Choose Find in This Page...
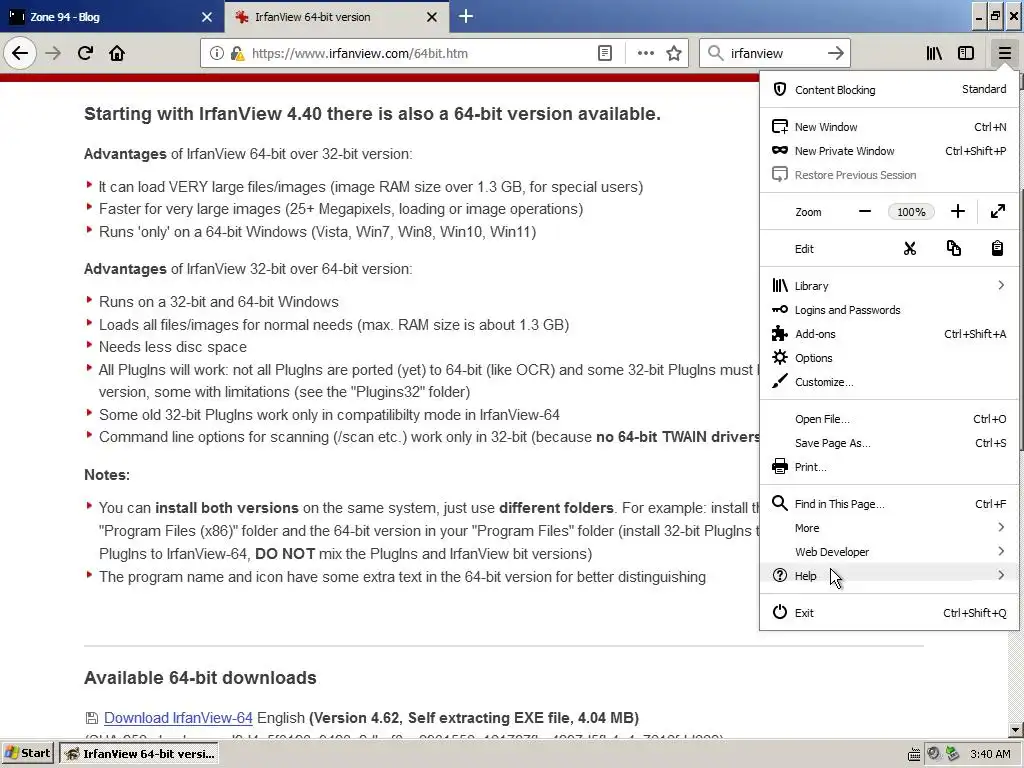Screen dimensions: 1024x768 click(889, 504)
